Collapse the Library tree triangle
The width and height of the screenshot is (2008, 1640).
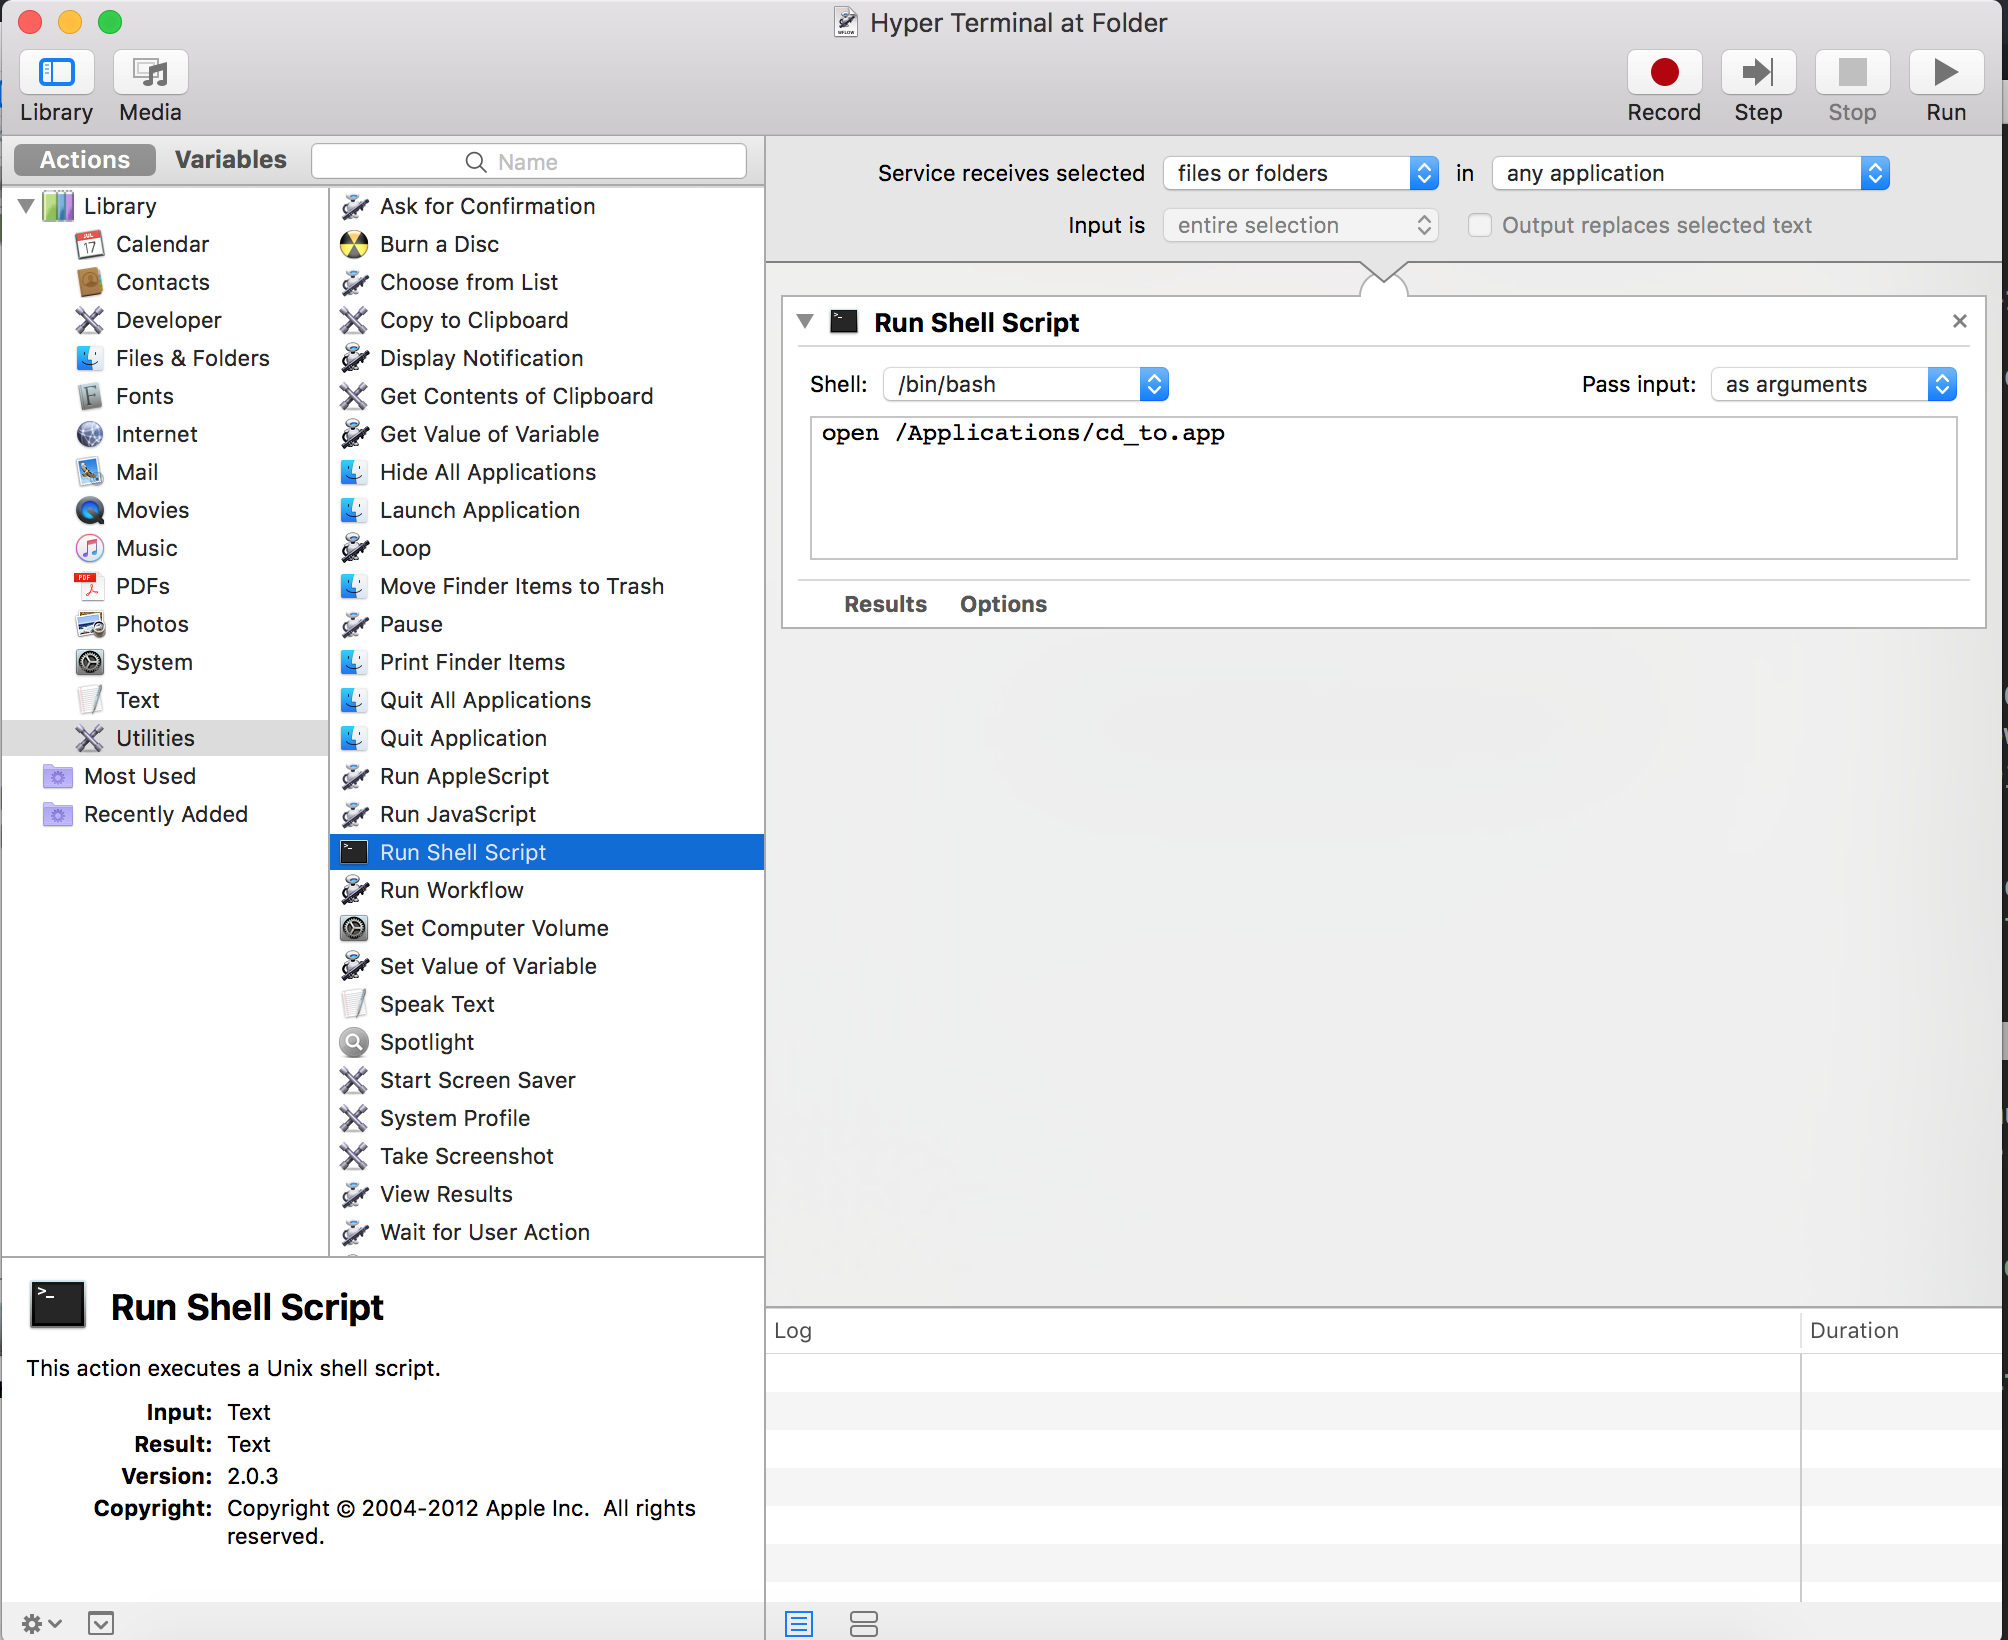pos(26,206)
